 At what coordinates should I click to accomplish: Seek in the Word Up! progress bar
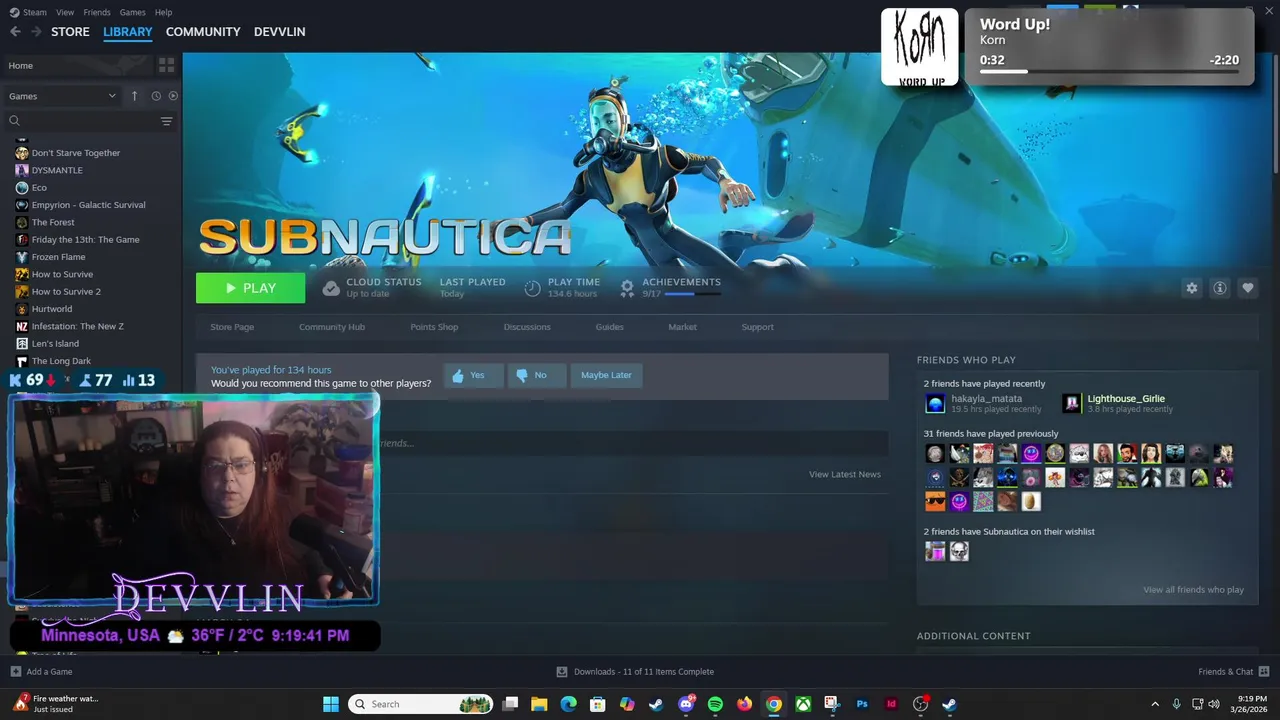pos(1109,72)
